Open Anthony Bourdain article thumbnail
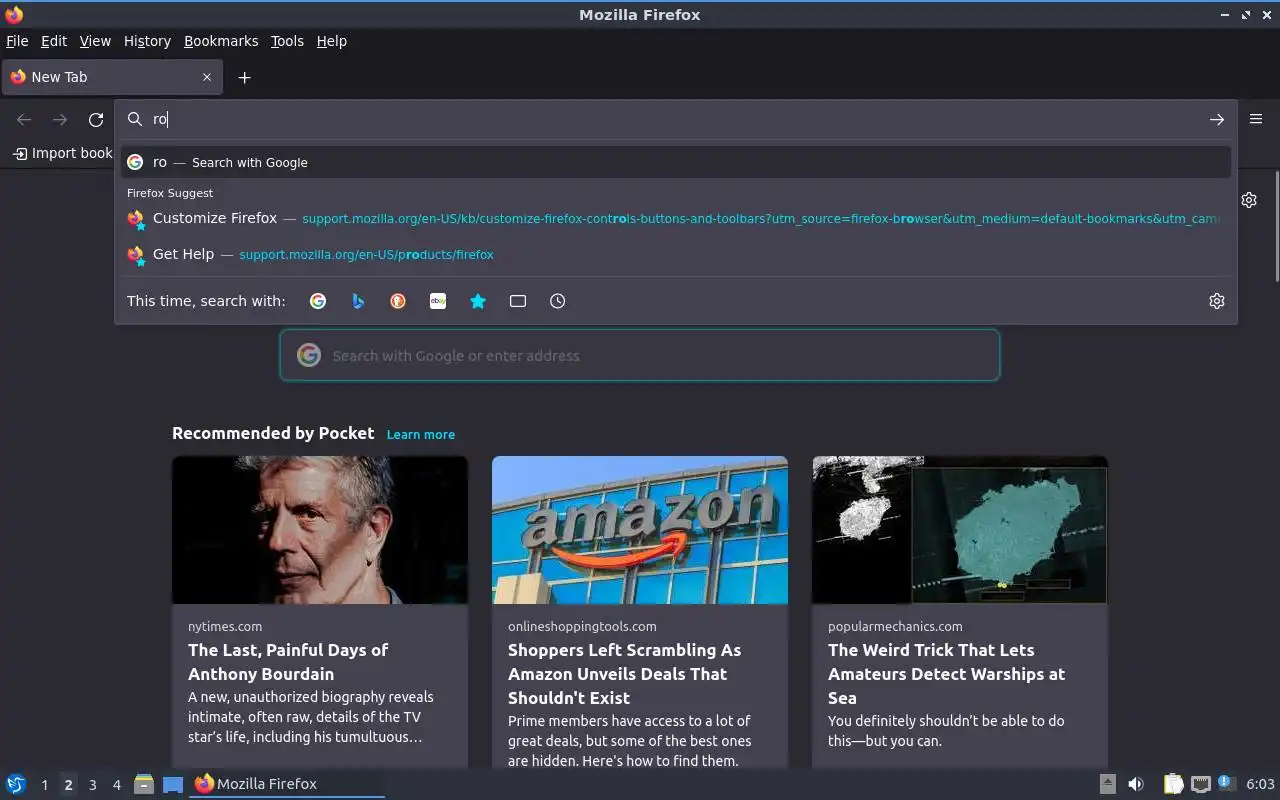This screenshot has height=800, width=1280. (320, 530)
